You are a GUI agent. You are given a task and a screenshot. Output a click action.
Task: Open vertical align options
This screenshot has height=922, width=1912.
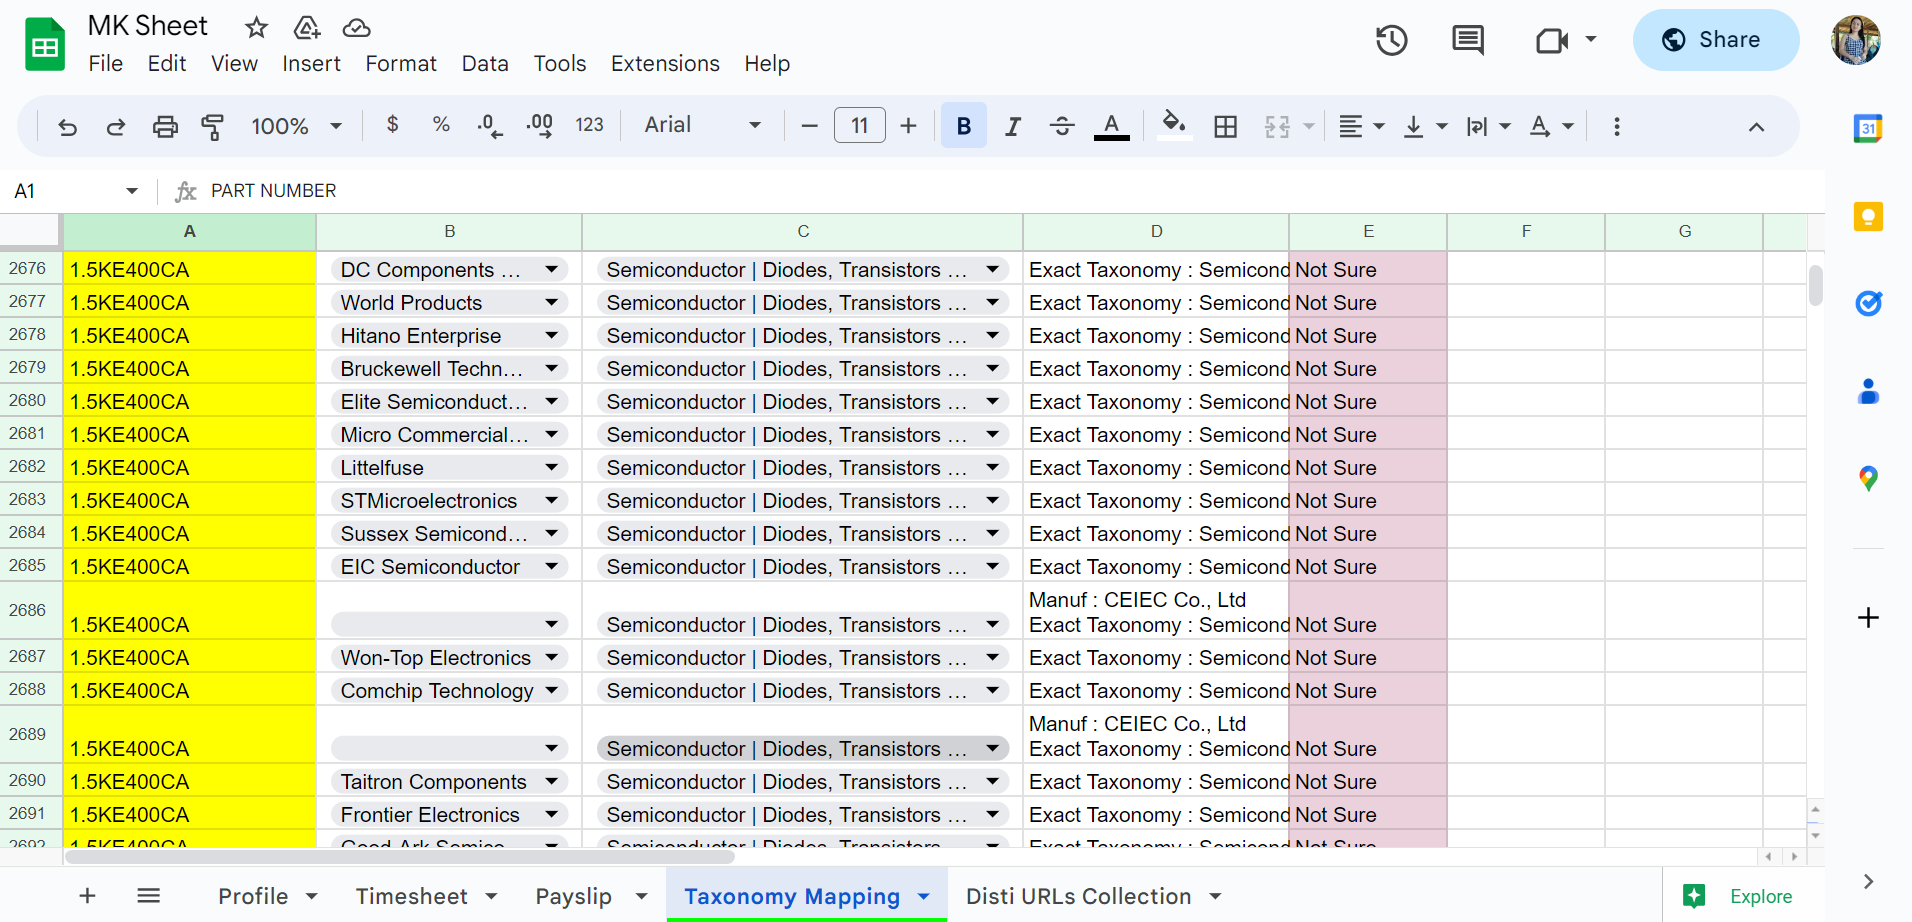(x=1425, y=126)
